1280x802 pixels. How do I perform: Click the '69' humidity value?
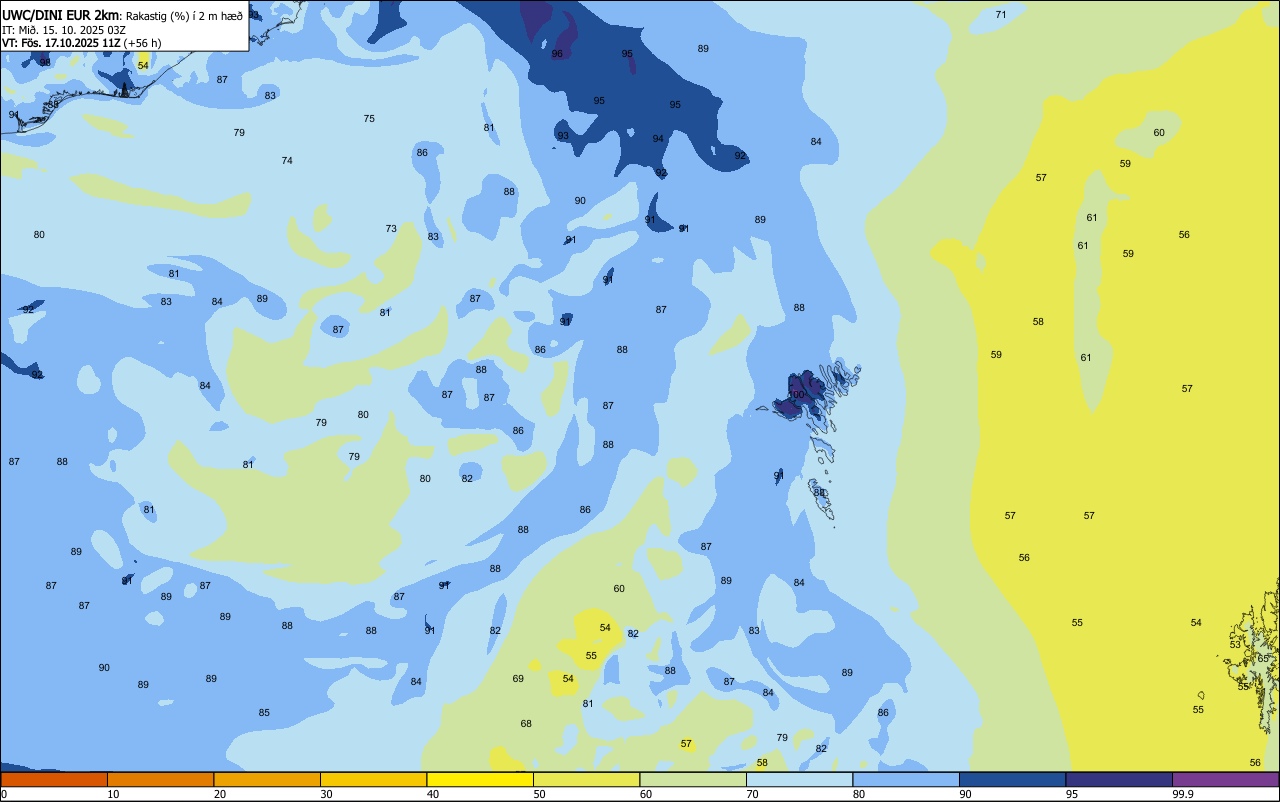tap(518, 679)
